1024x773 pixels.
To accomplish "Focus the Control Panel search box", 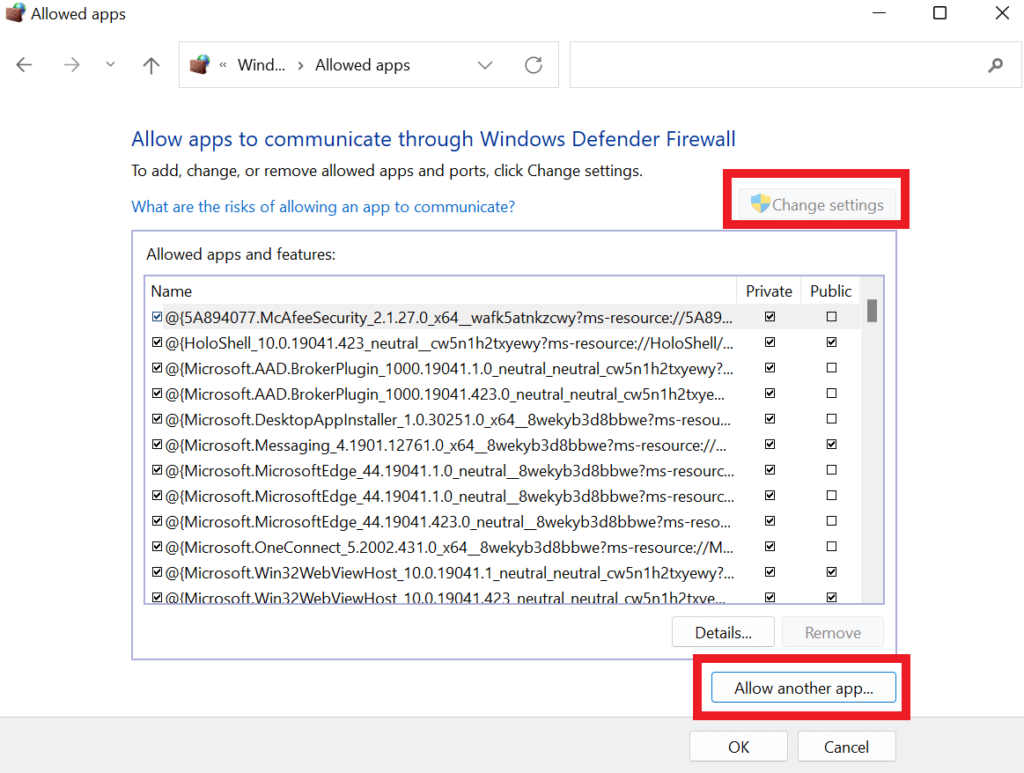I will pos(795,65).
